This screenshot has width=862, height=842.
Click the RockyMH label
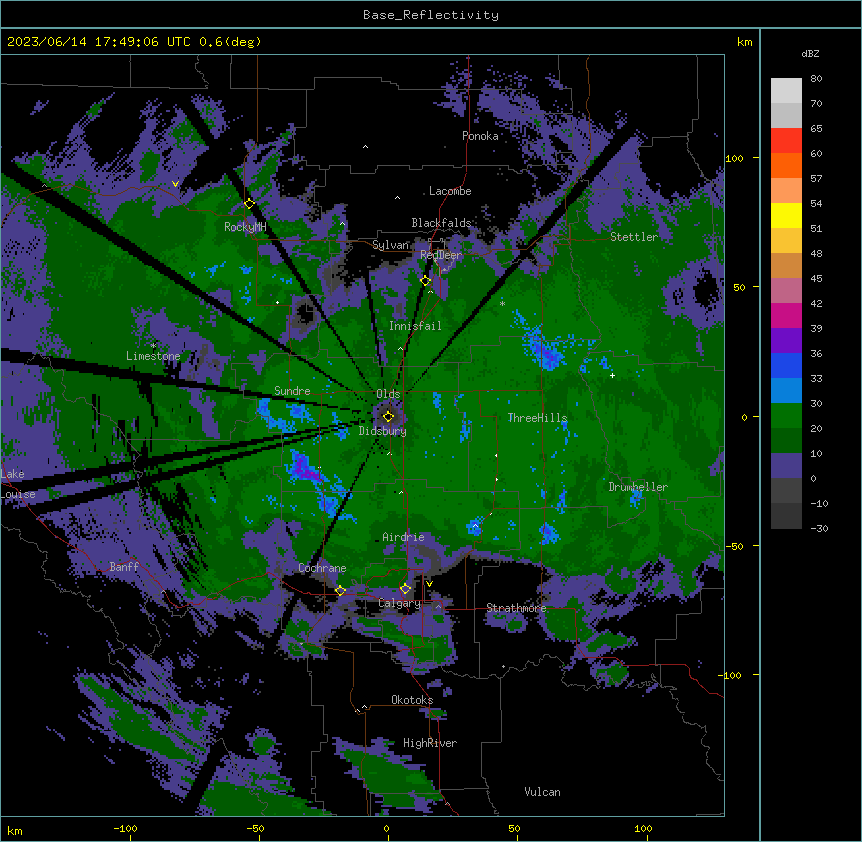(245, 227)
